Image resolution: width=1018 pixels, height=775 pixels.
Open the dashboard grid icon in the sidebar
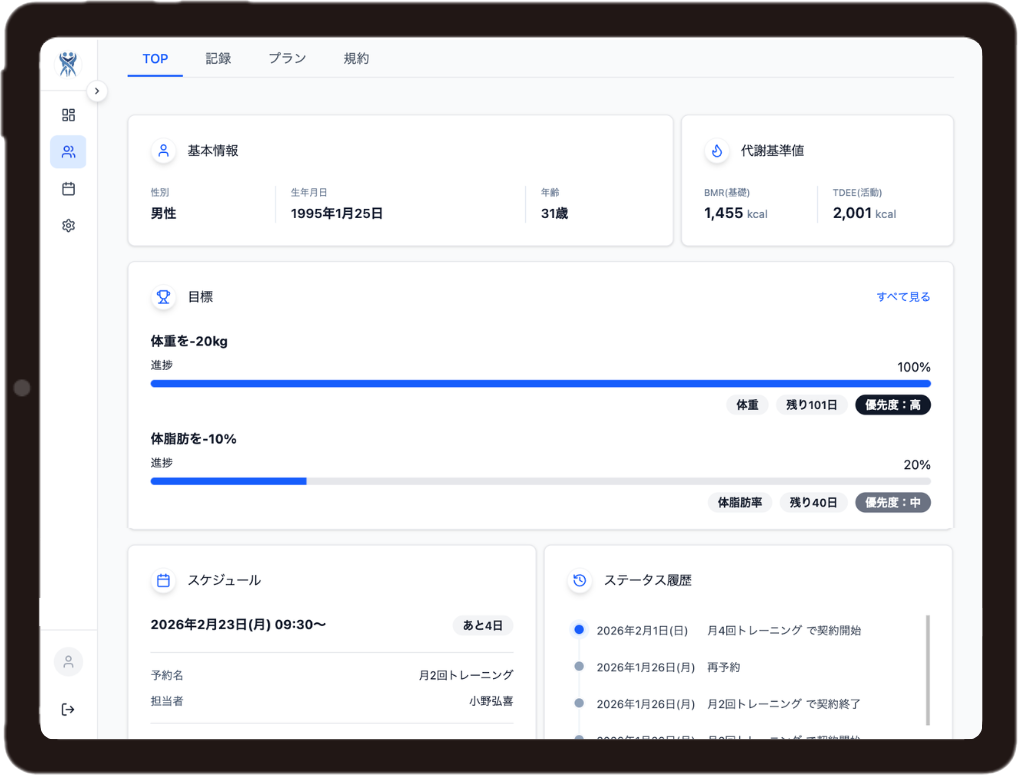(67, 115)
